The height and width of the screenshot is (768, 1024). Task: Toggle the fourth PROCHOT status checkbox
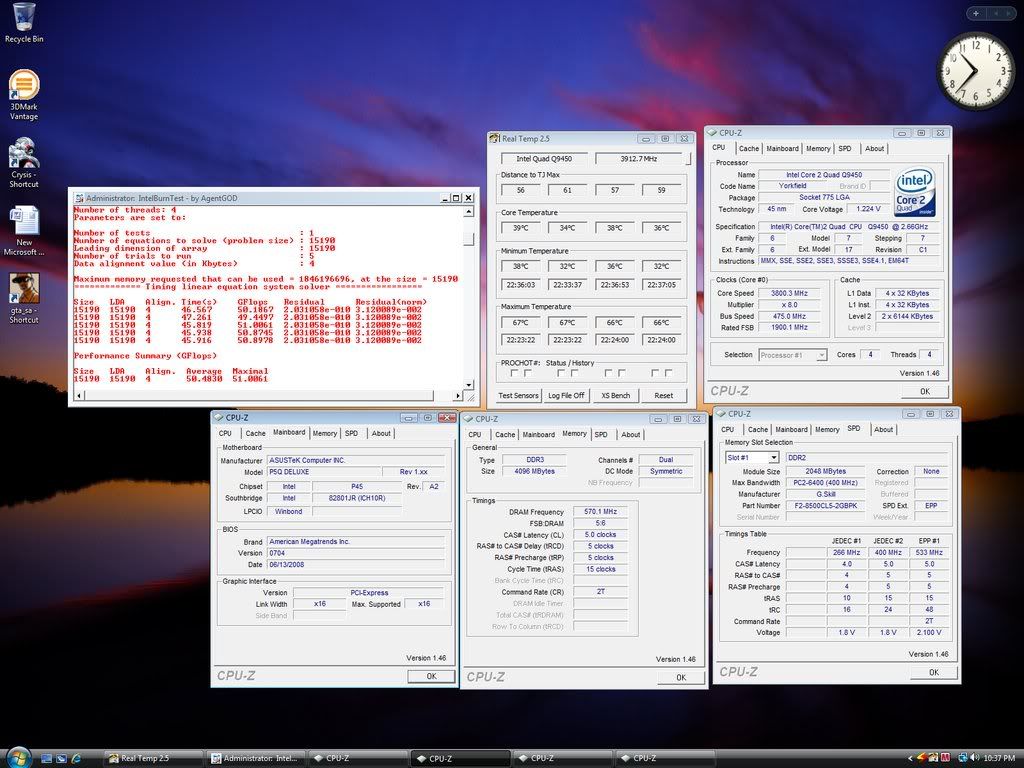click(575, 373)
